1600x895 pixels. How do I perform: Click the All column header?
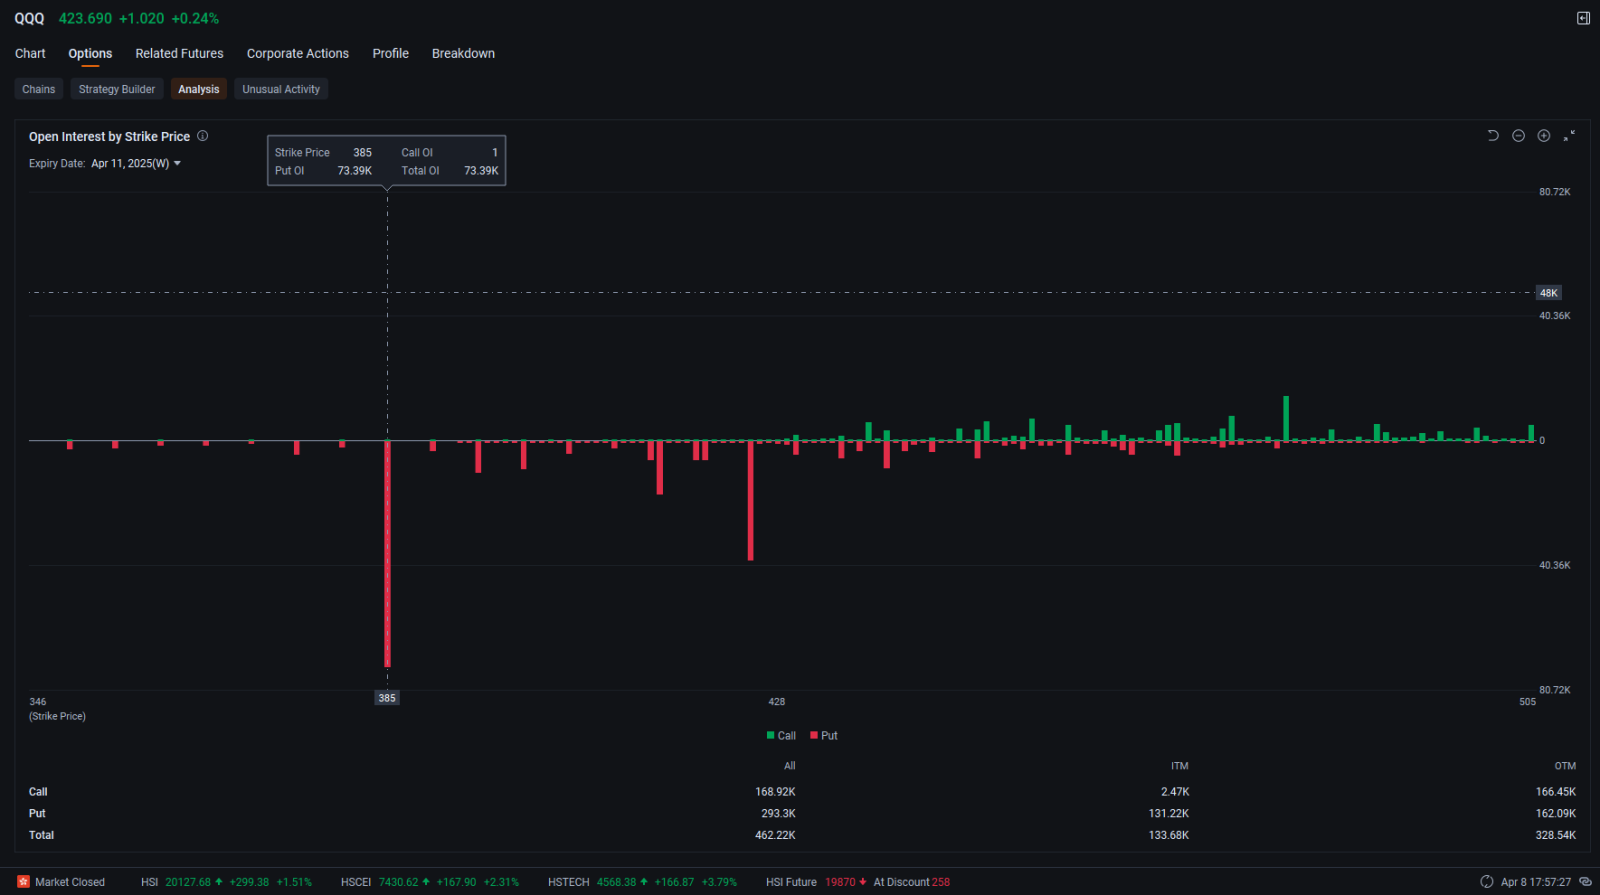coord(790,766)
